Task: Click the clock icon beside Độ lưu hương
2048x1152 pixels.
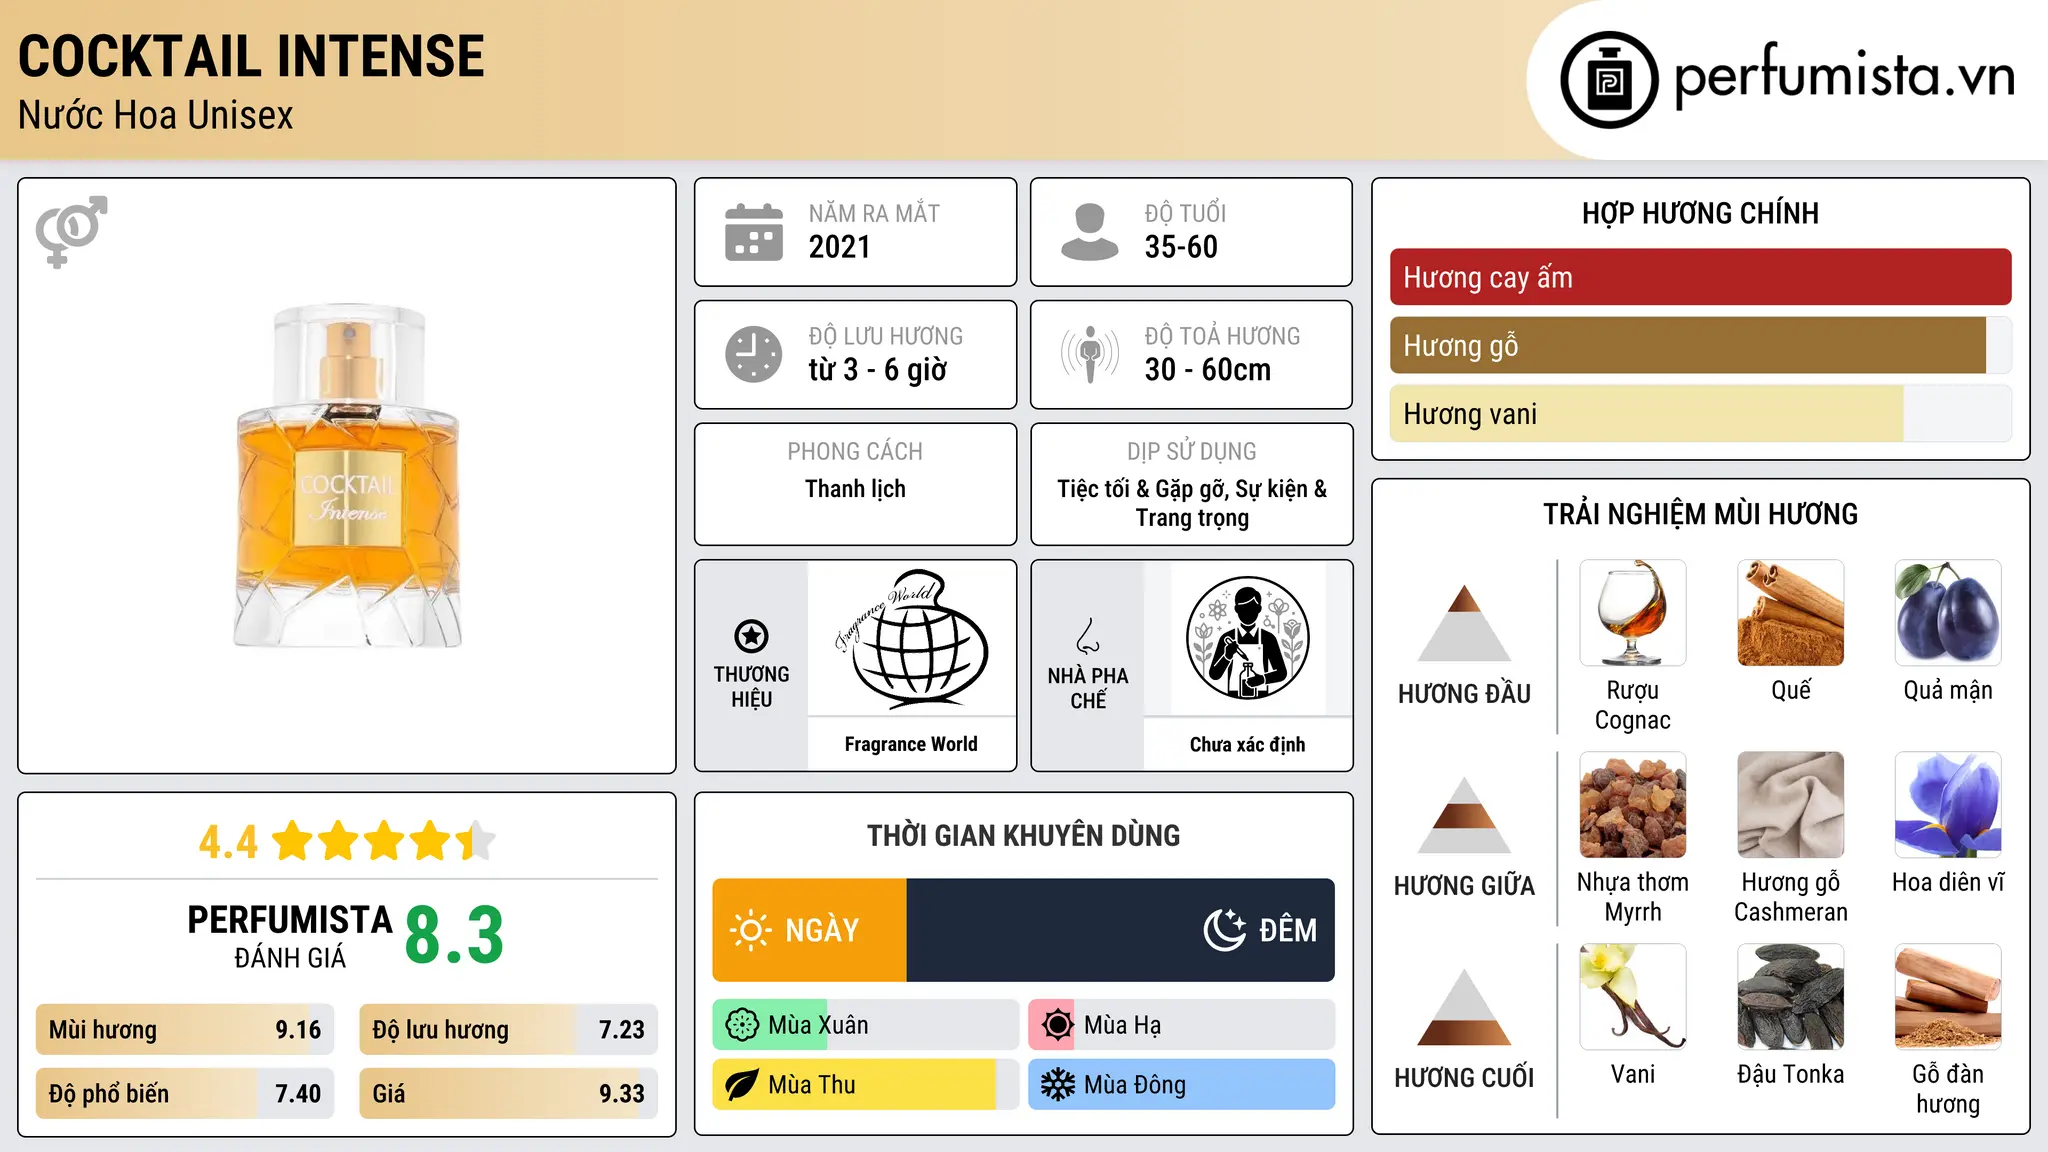Action: click(x=754, y=354)
